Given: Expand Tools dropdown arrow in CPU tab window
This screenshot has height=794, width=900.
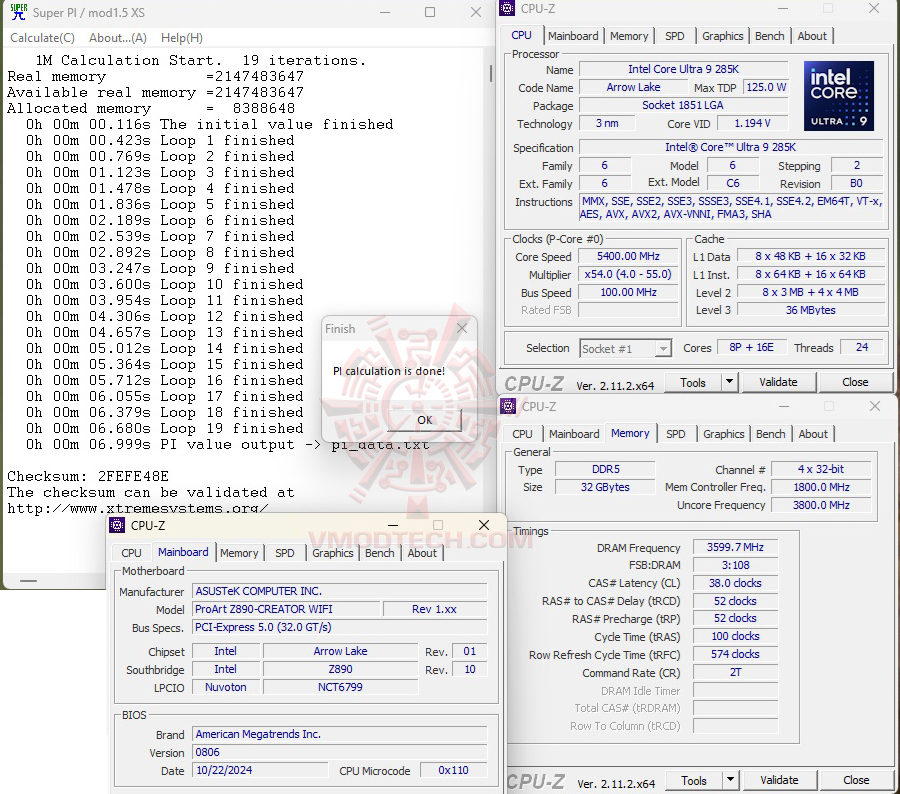Looking at the screenshot, I should tap(729, 382).
